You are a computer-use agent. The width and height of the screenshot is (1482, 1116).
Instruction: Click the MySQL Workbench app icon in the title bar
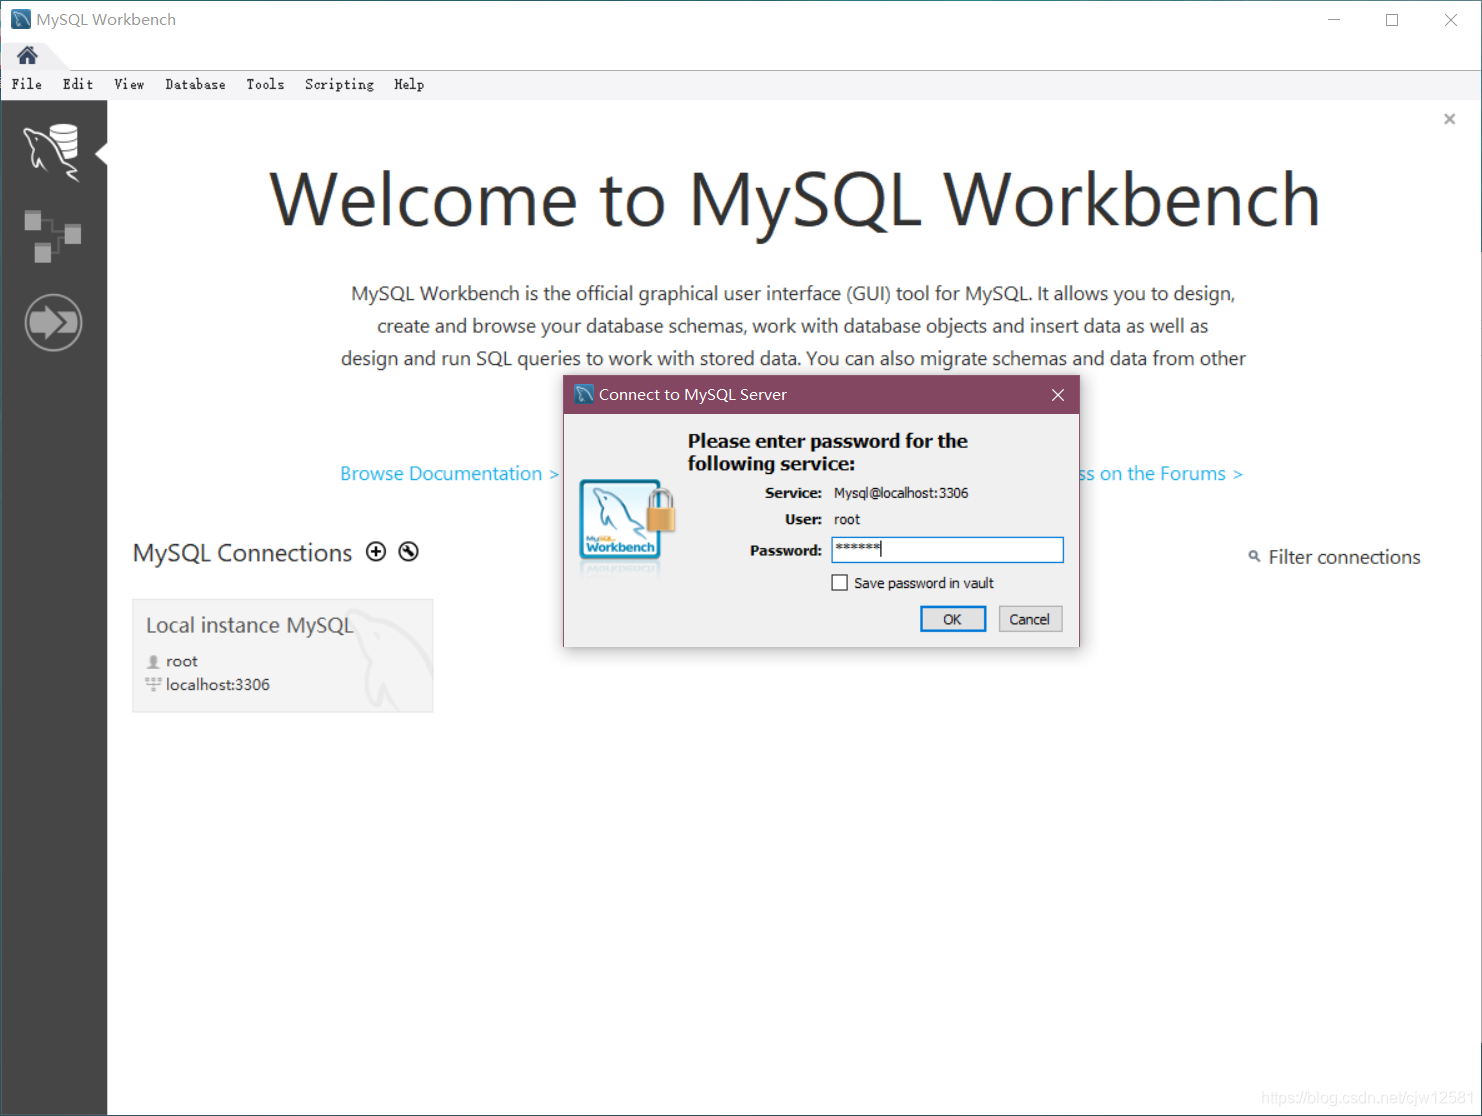20,19
